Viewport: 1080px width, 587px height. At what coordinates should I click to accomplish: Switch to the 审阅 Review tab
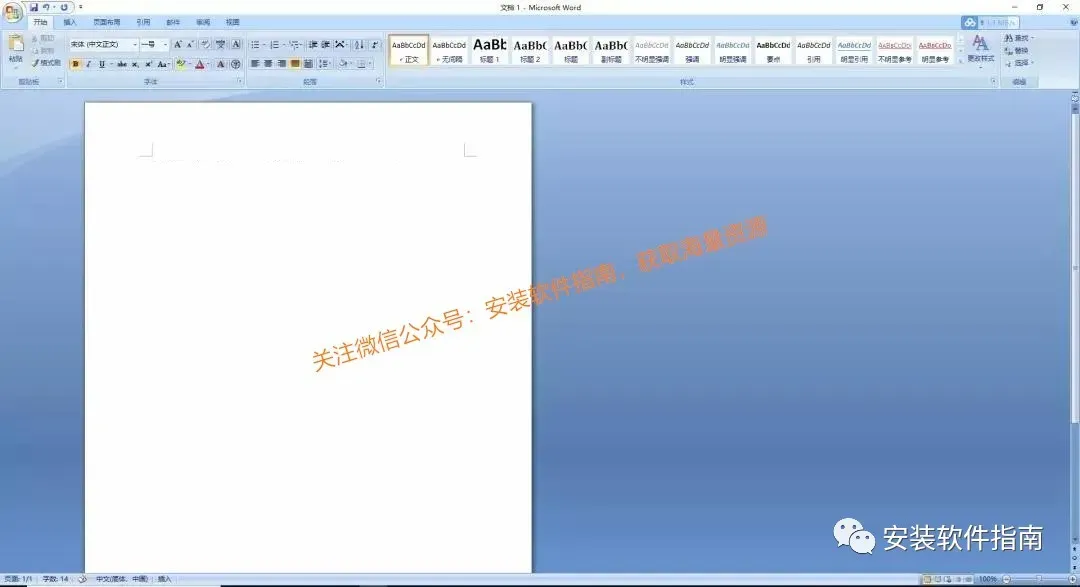pyautogui.click(x=203, y=23)
